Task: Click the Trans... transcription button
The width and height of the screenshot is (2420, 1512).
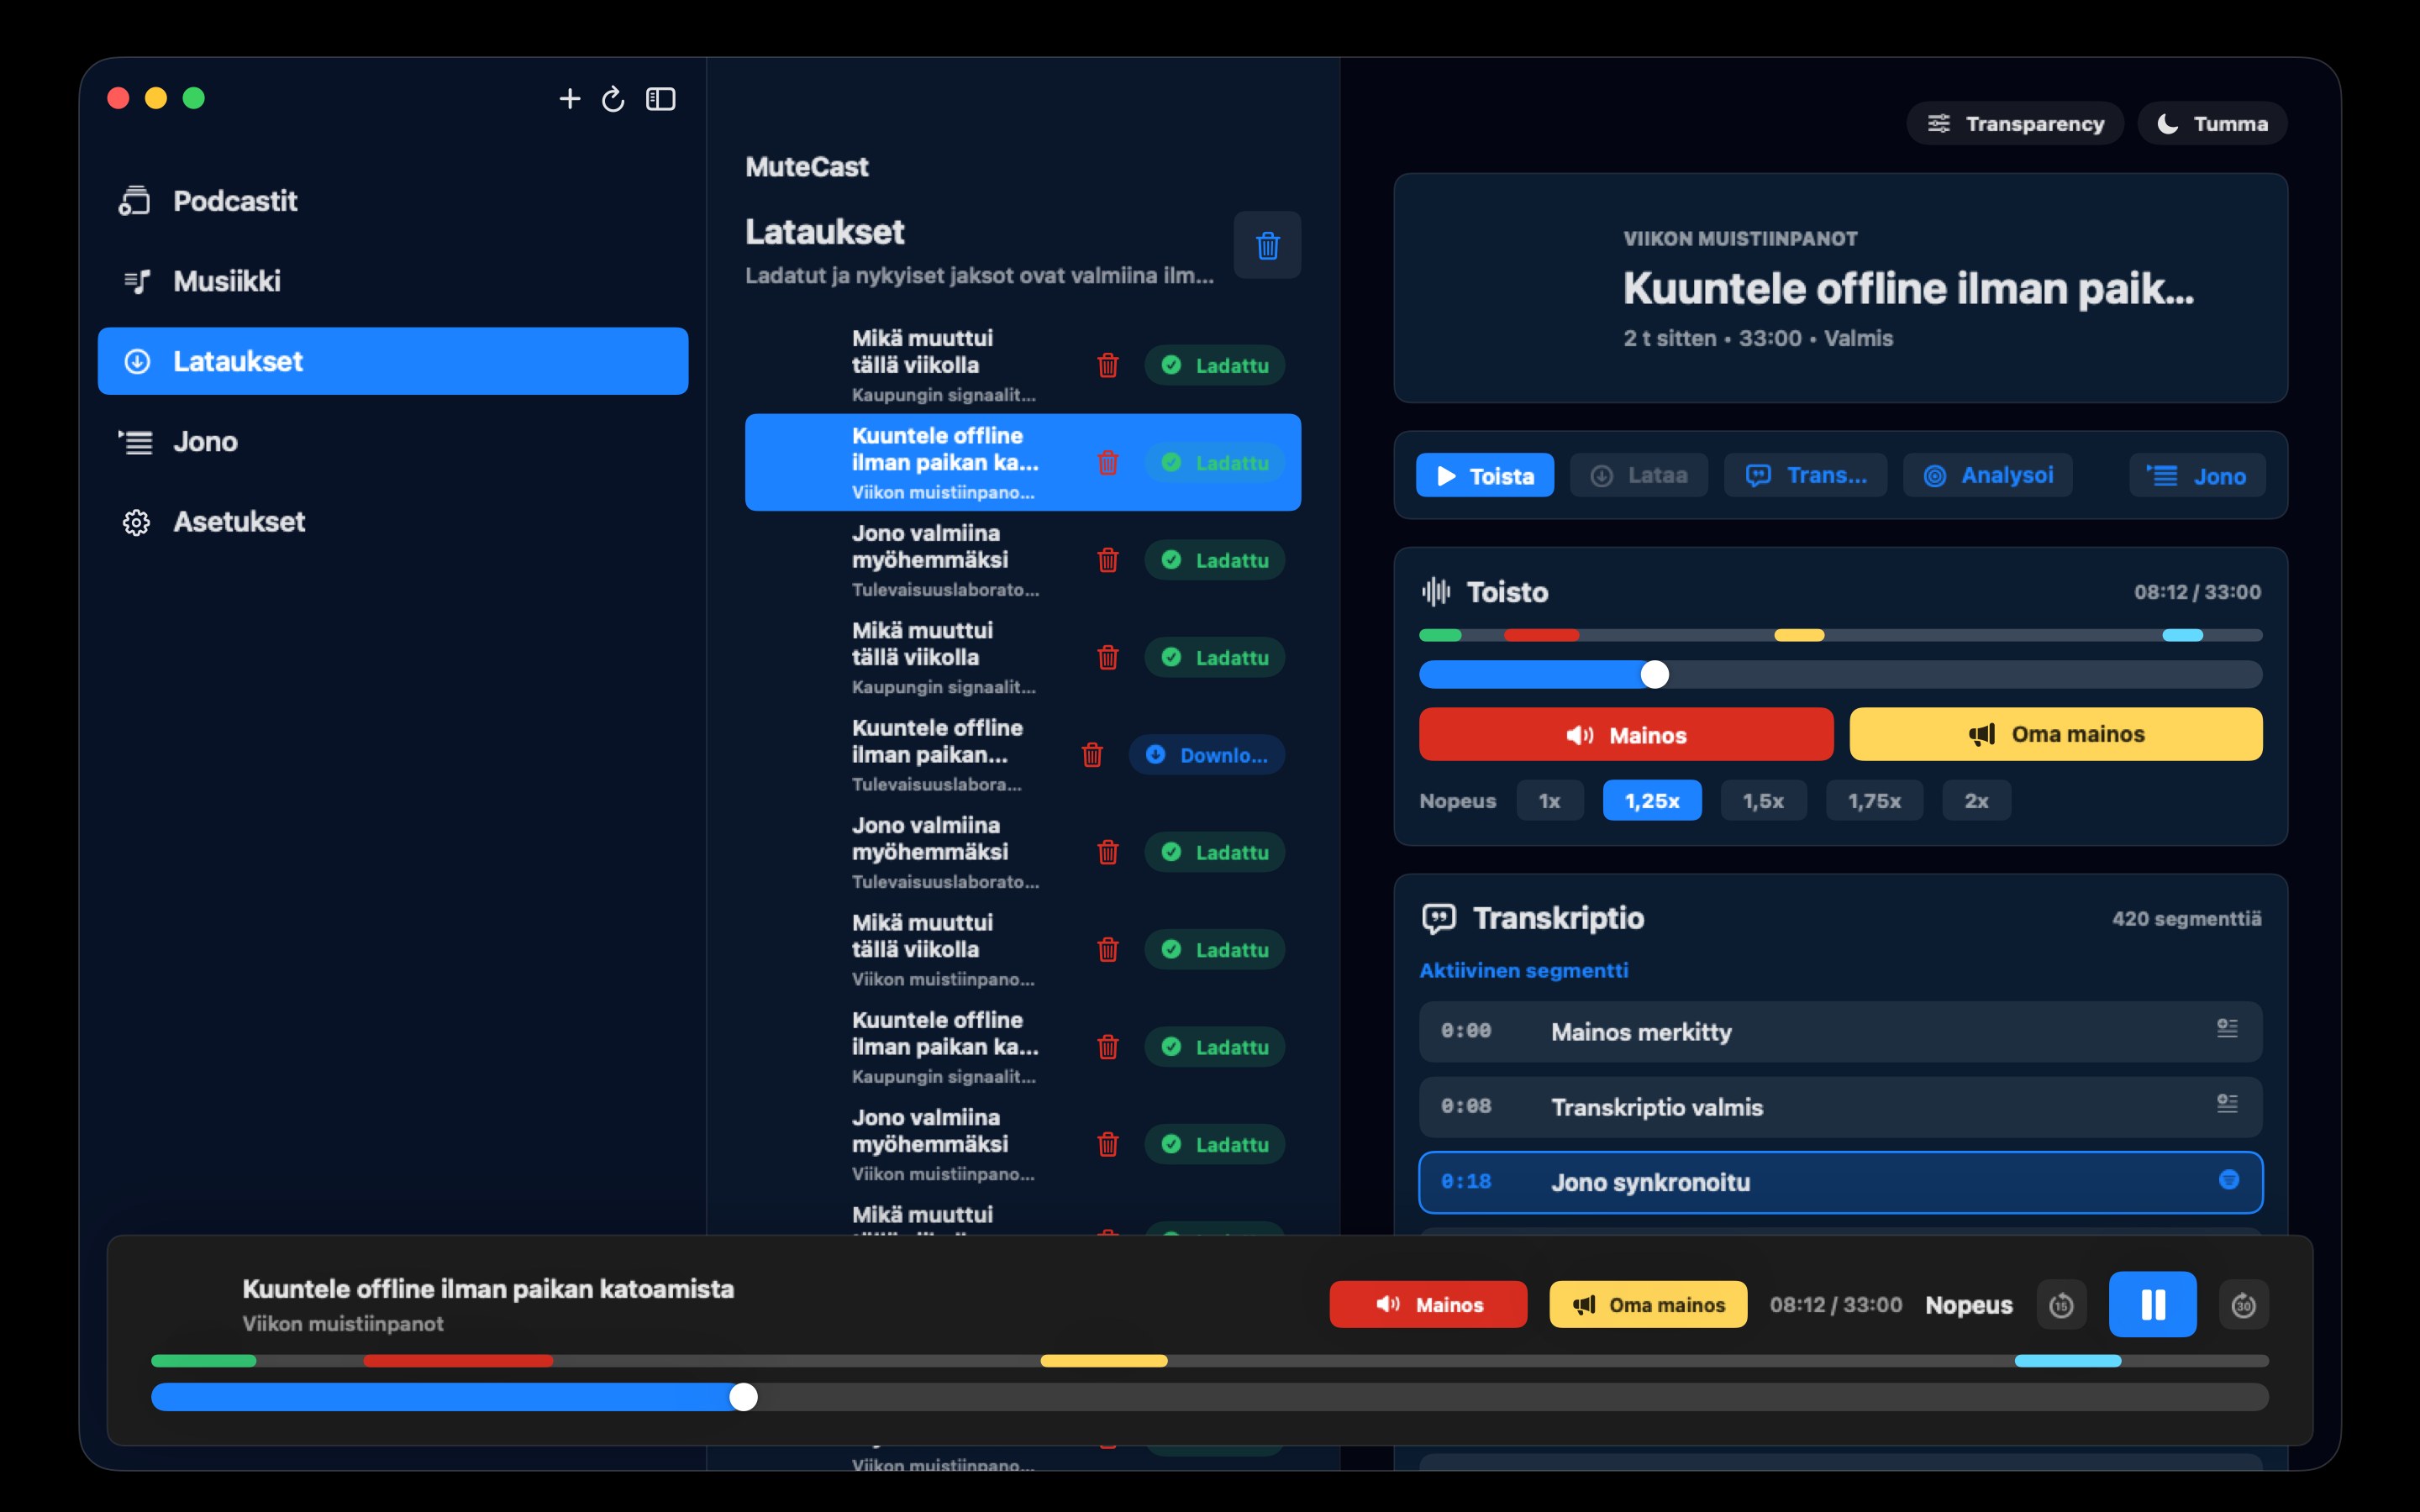Action: [1806, 475]
